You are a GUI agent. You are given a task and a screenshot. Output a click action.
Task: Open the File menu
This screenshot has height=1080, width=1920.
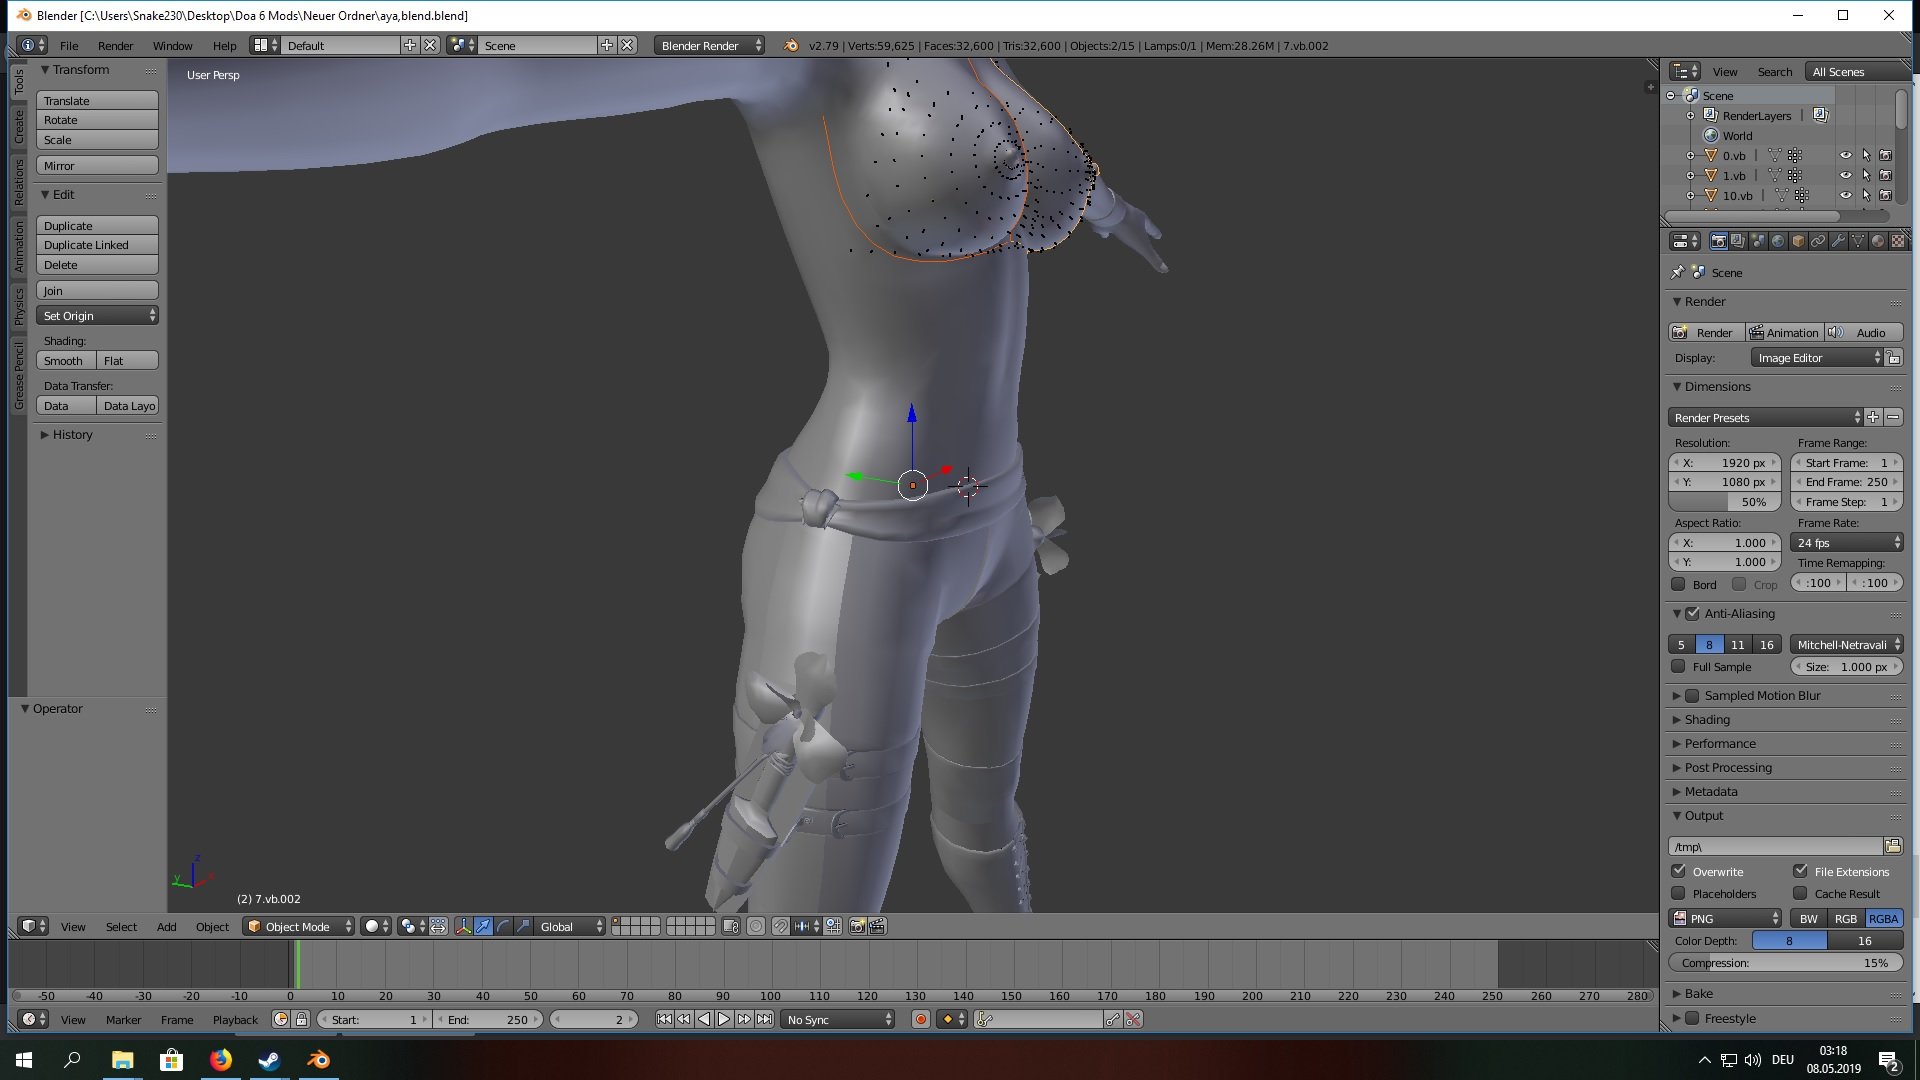pyautogui.click(x=69, y=45)
